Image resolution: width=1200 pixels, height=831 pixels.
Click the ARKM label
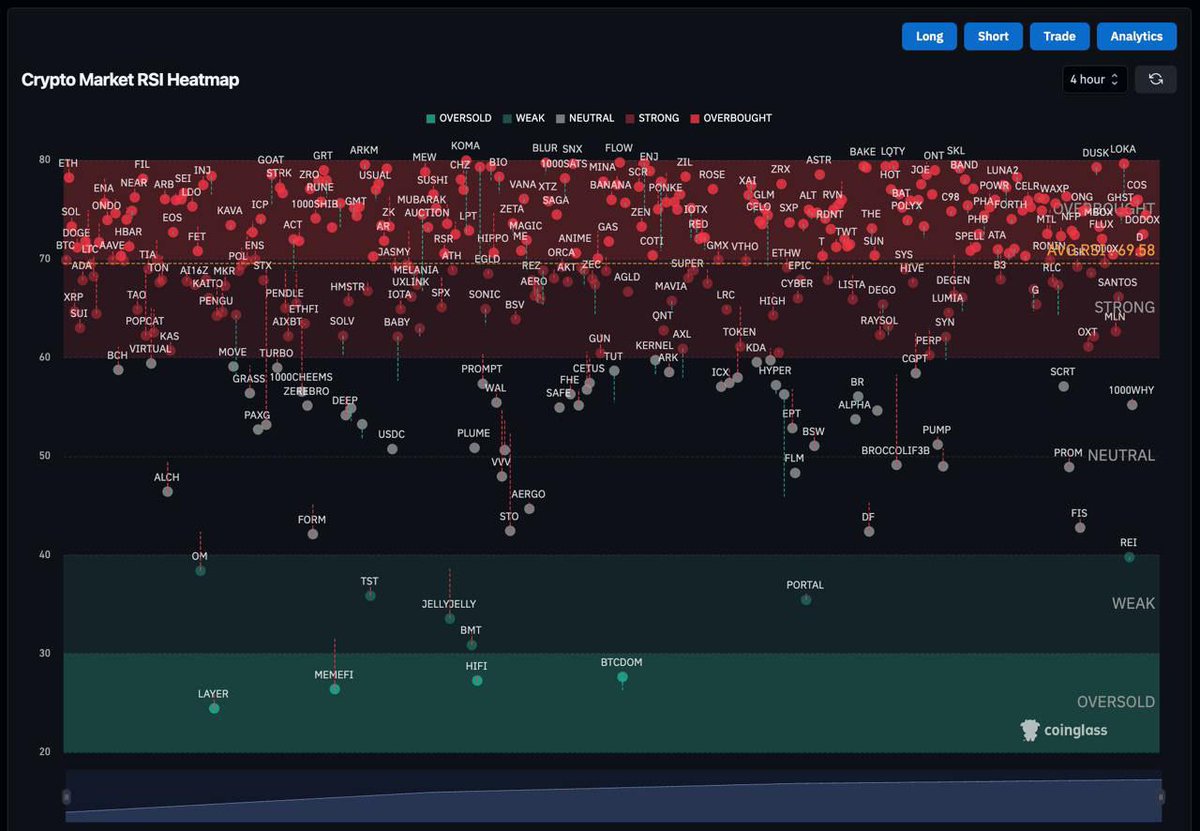pyautogui.click(x=364, y=150)
